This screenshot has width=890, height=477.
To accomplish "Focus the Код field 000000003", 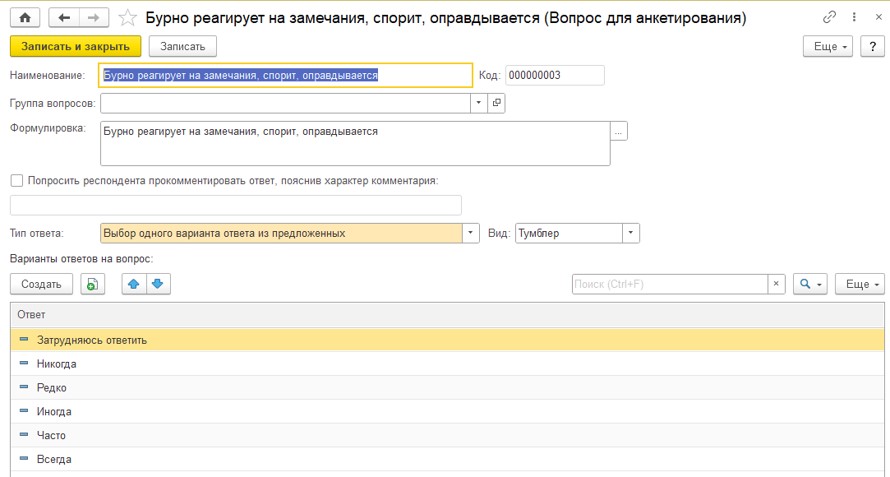I will [x=555, y=75].
